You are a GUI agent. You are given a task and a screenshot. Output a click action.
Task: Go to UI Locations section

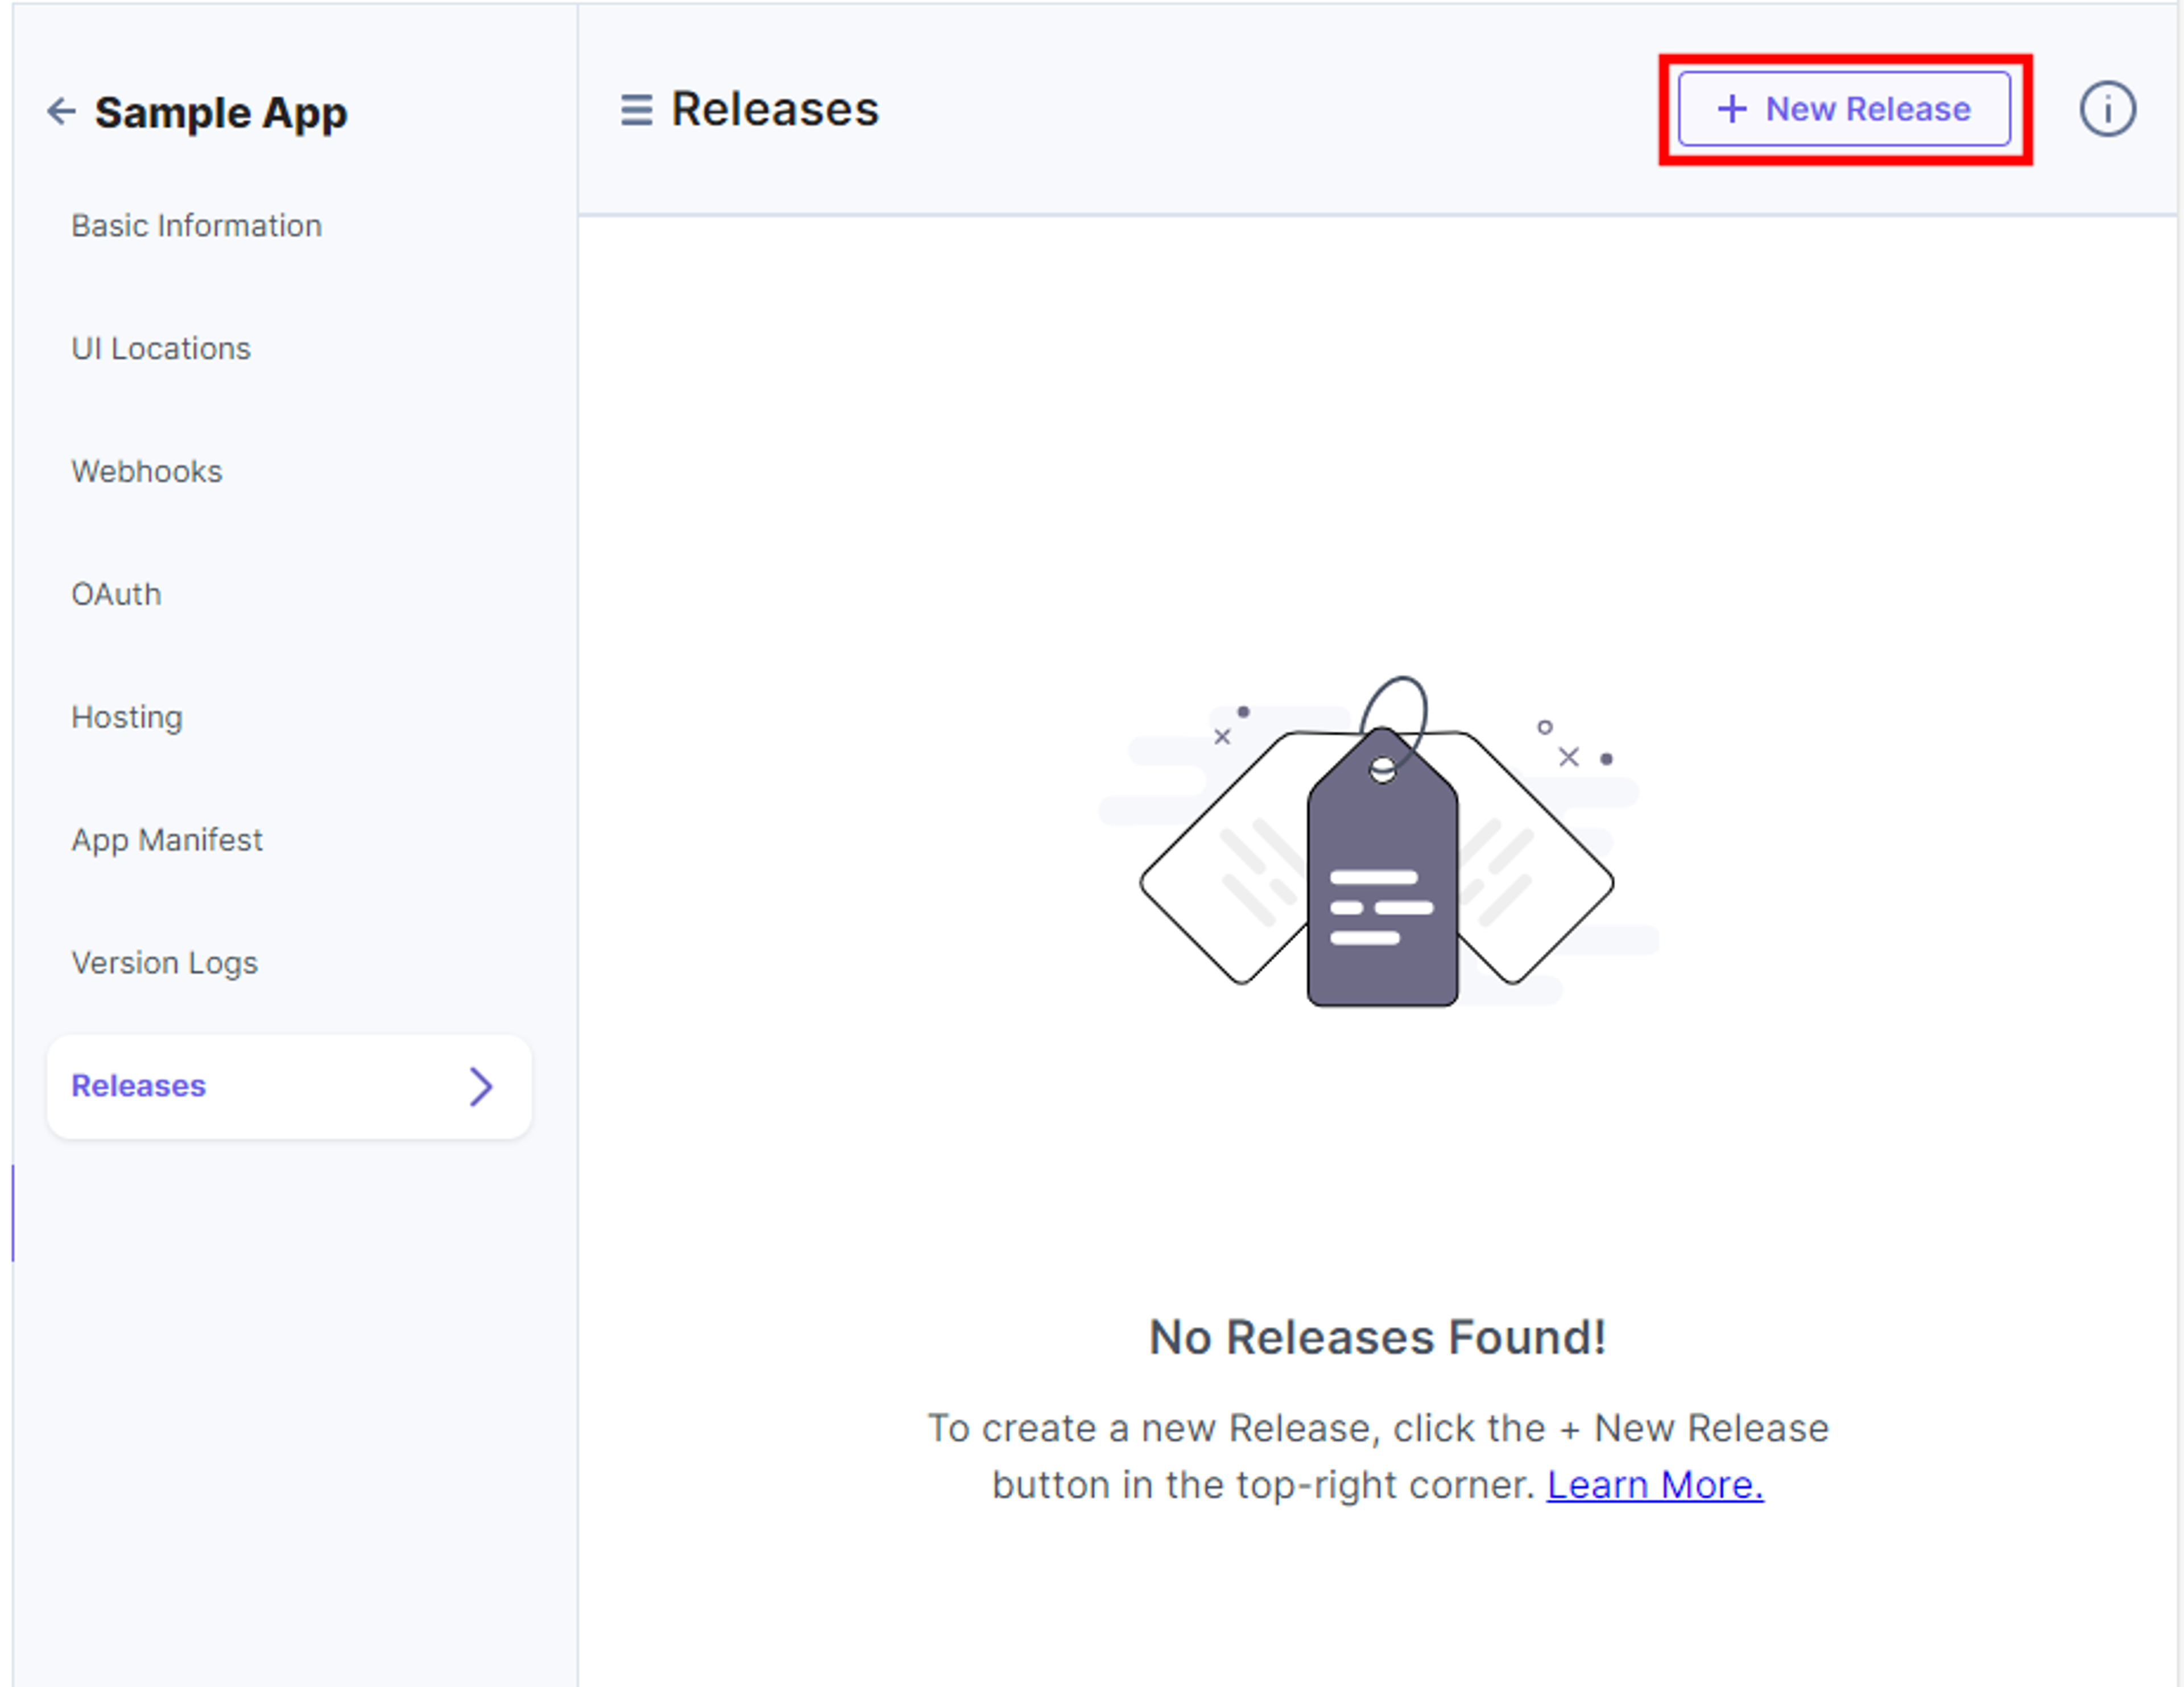point(161,349)
